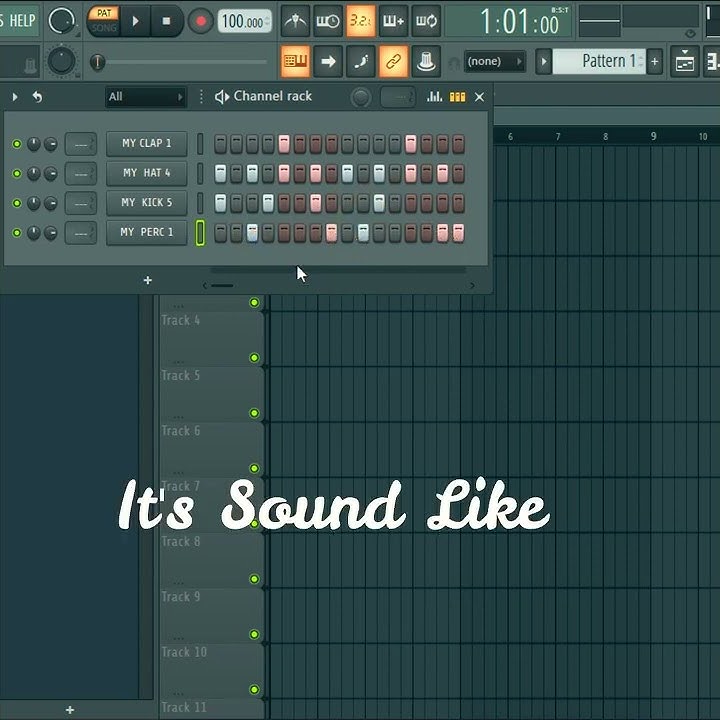The image size is (720, 720).
Task: Toggle last step of MY PERC 1
Action: 458,233
